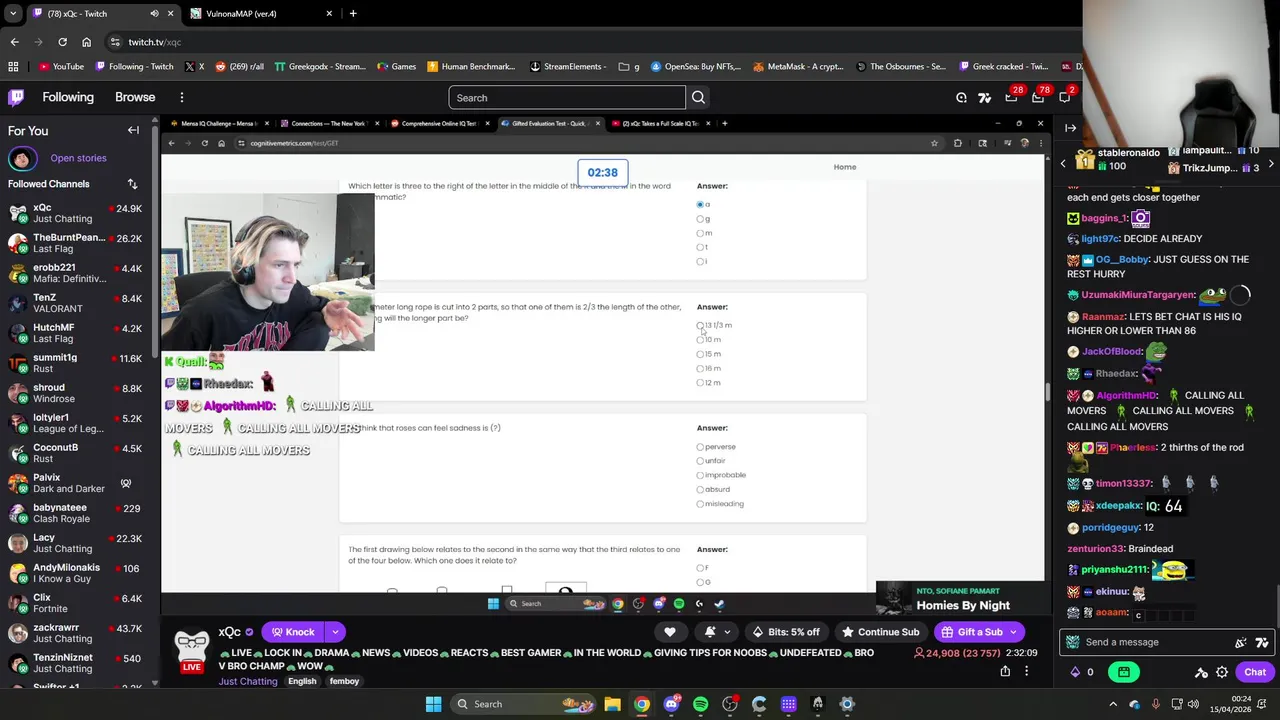Click the Continue Sub button
Screen dimensions: 1280x720
coord(880,632)
